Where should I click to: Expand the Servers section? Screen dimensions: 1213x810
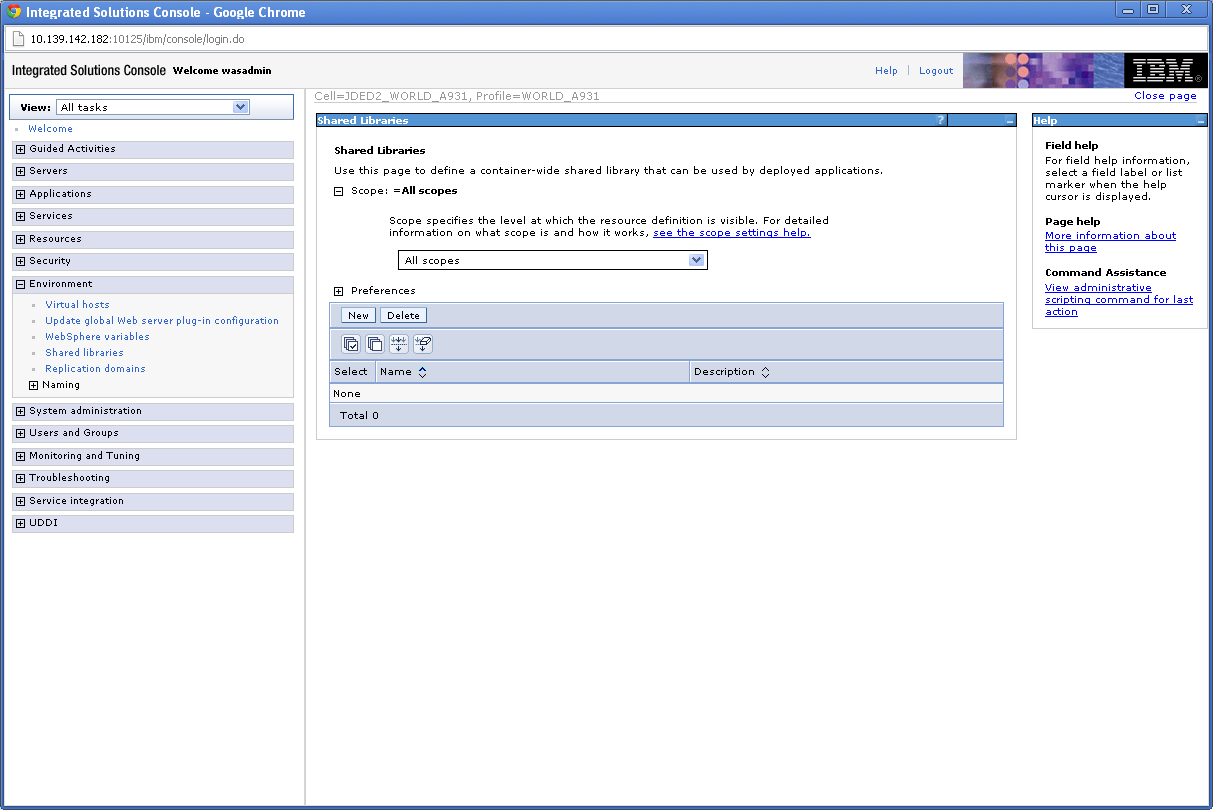(20, 171)
